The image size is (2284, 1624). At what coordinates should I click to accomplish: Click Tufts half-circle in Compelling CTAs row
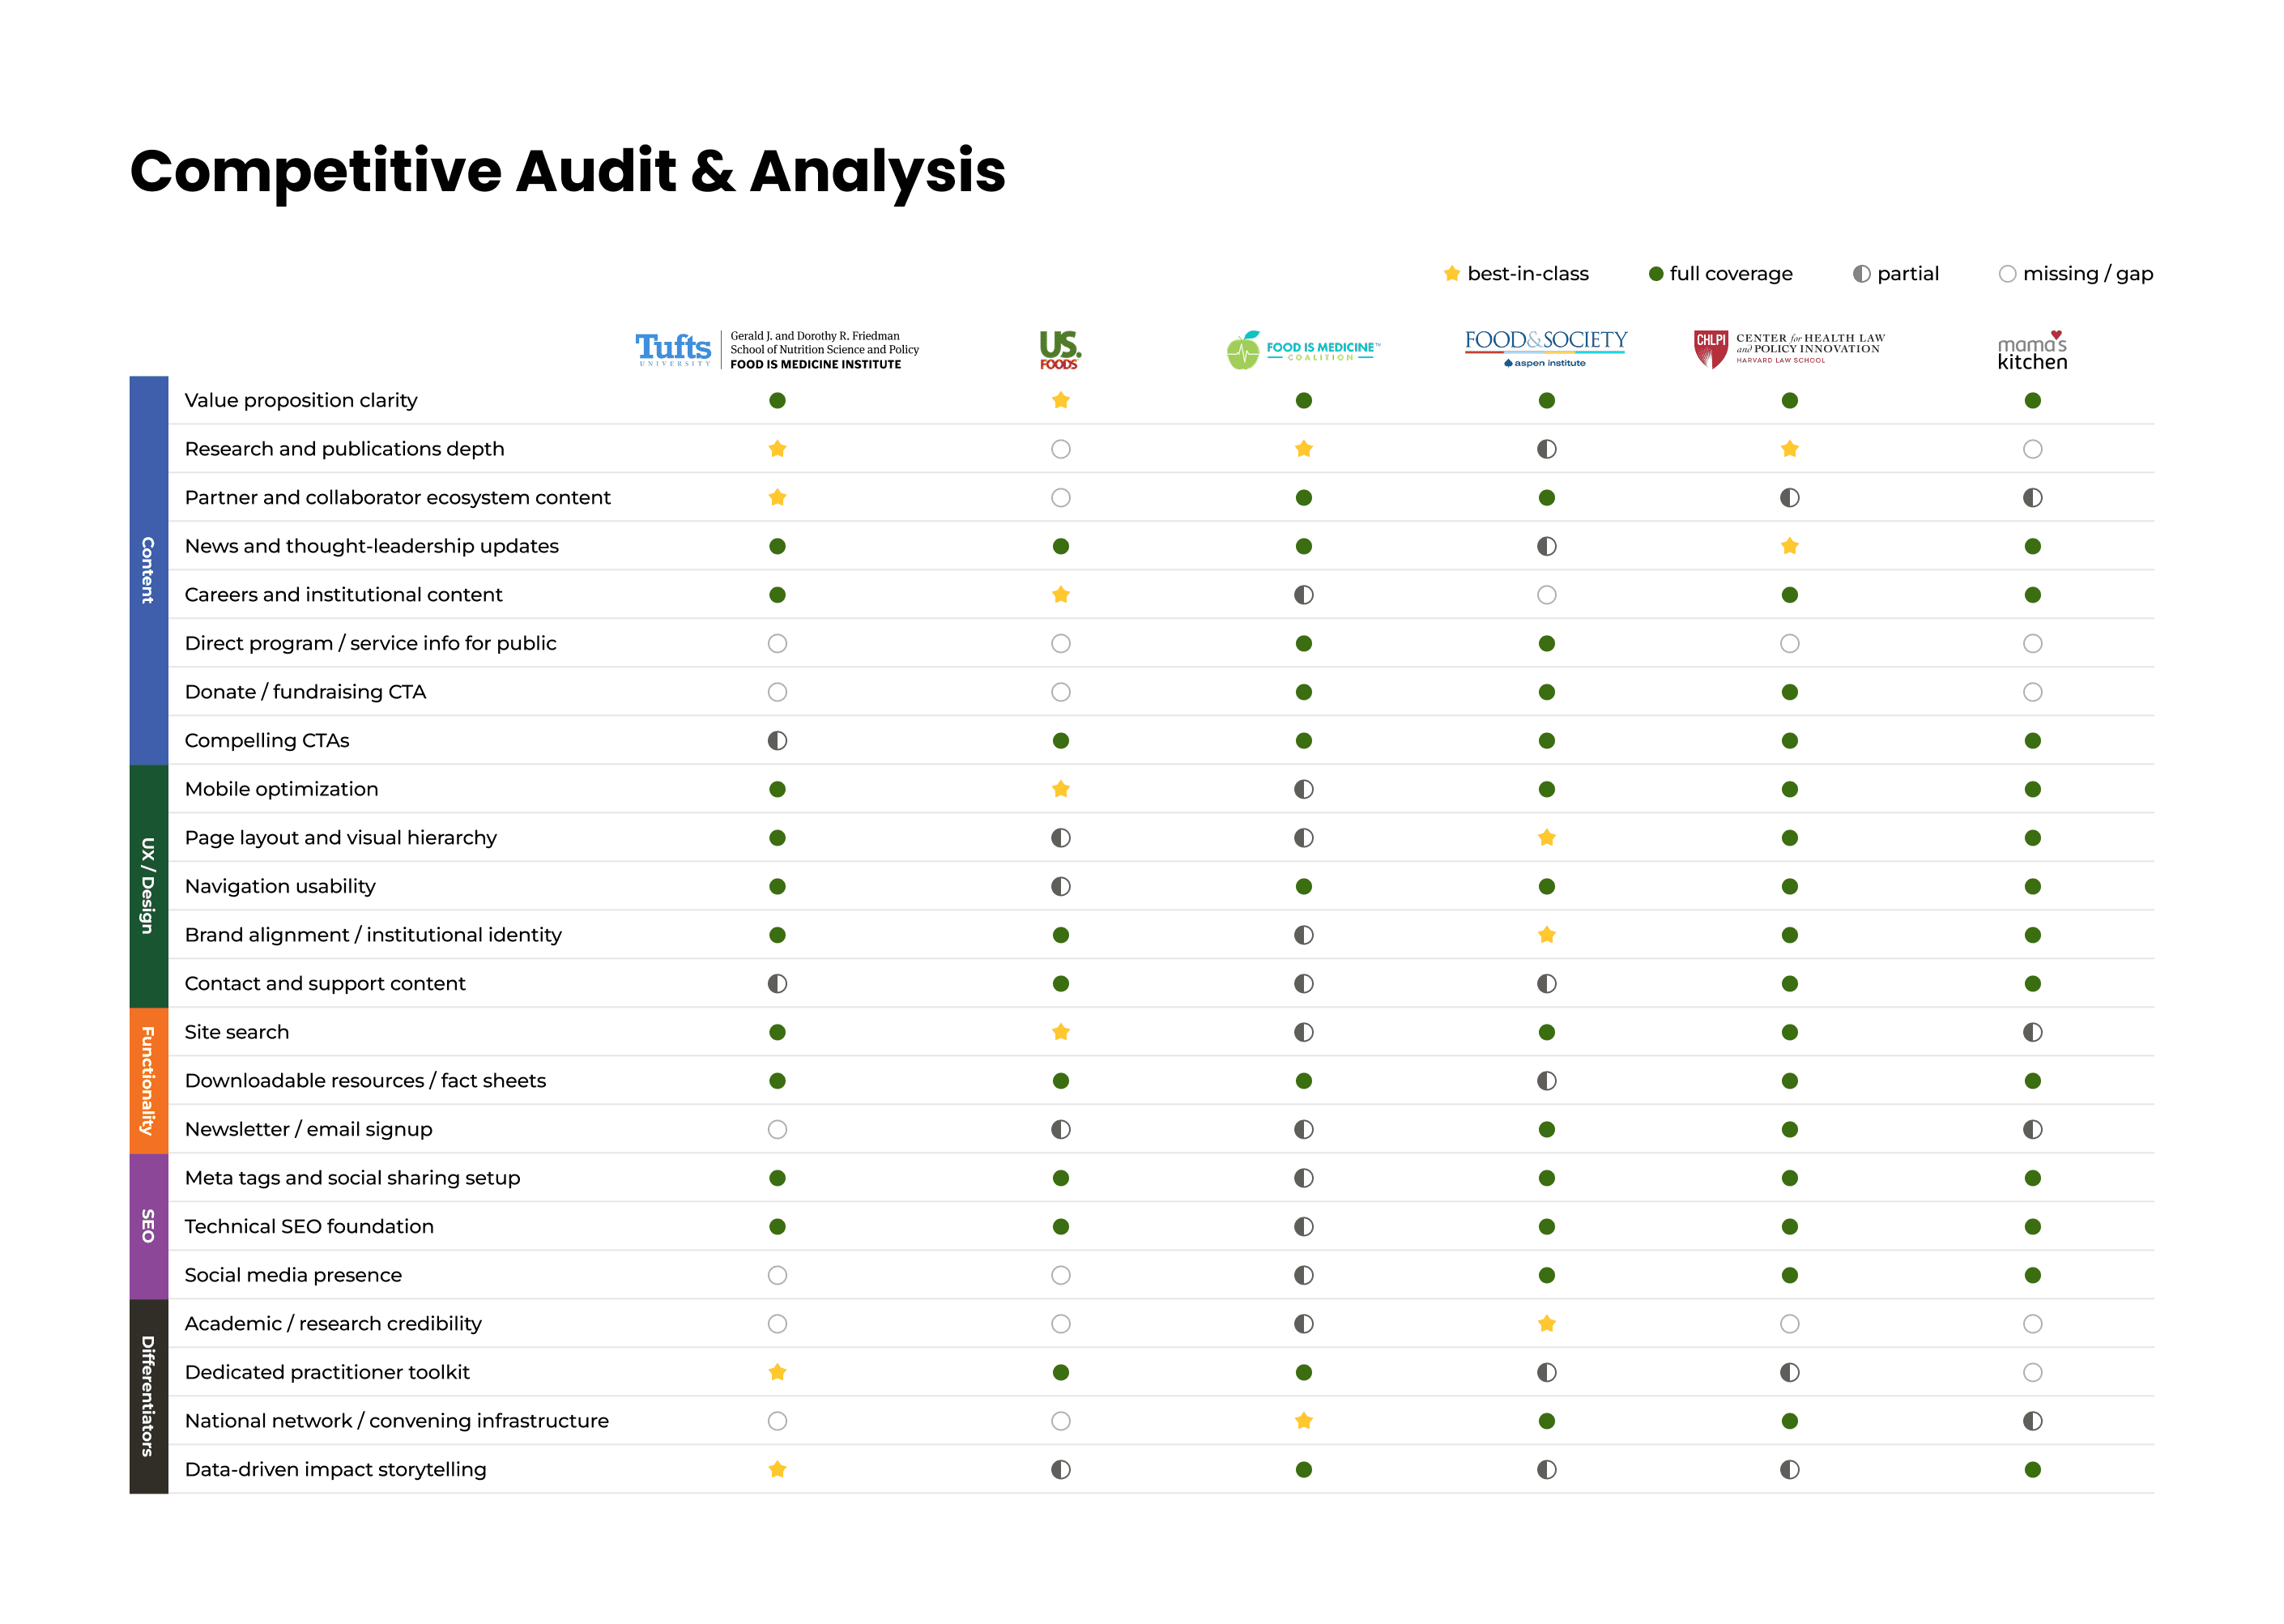(x=777, y=740)
